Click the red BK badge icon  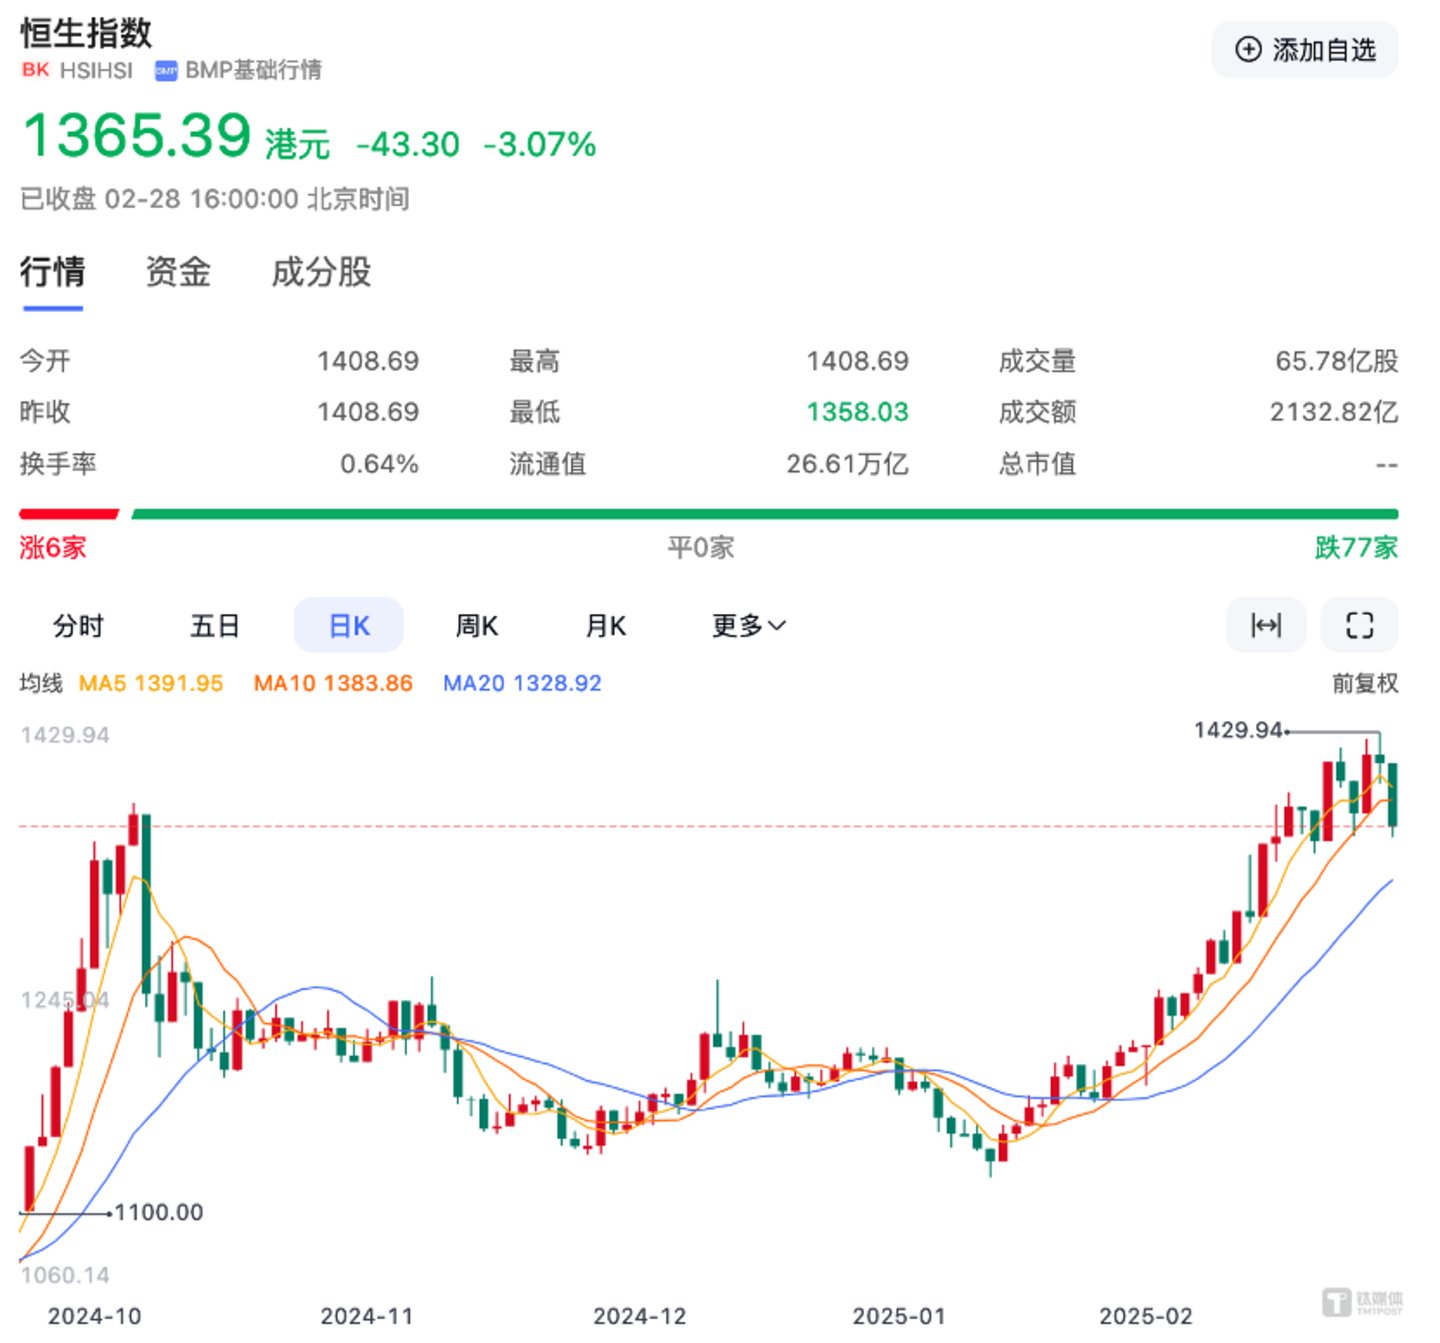tap(35, 70)
